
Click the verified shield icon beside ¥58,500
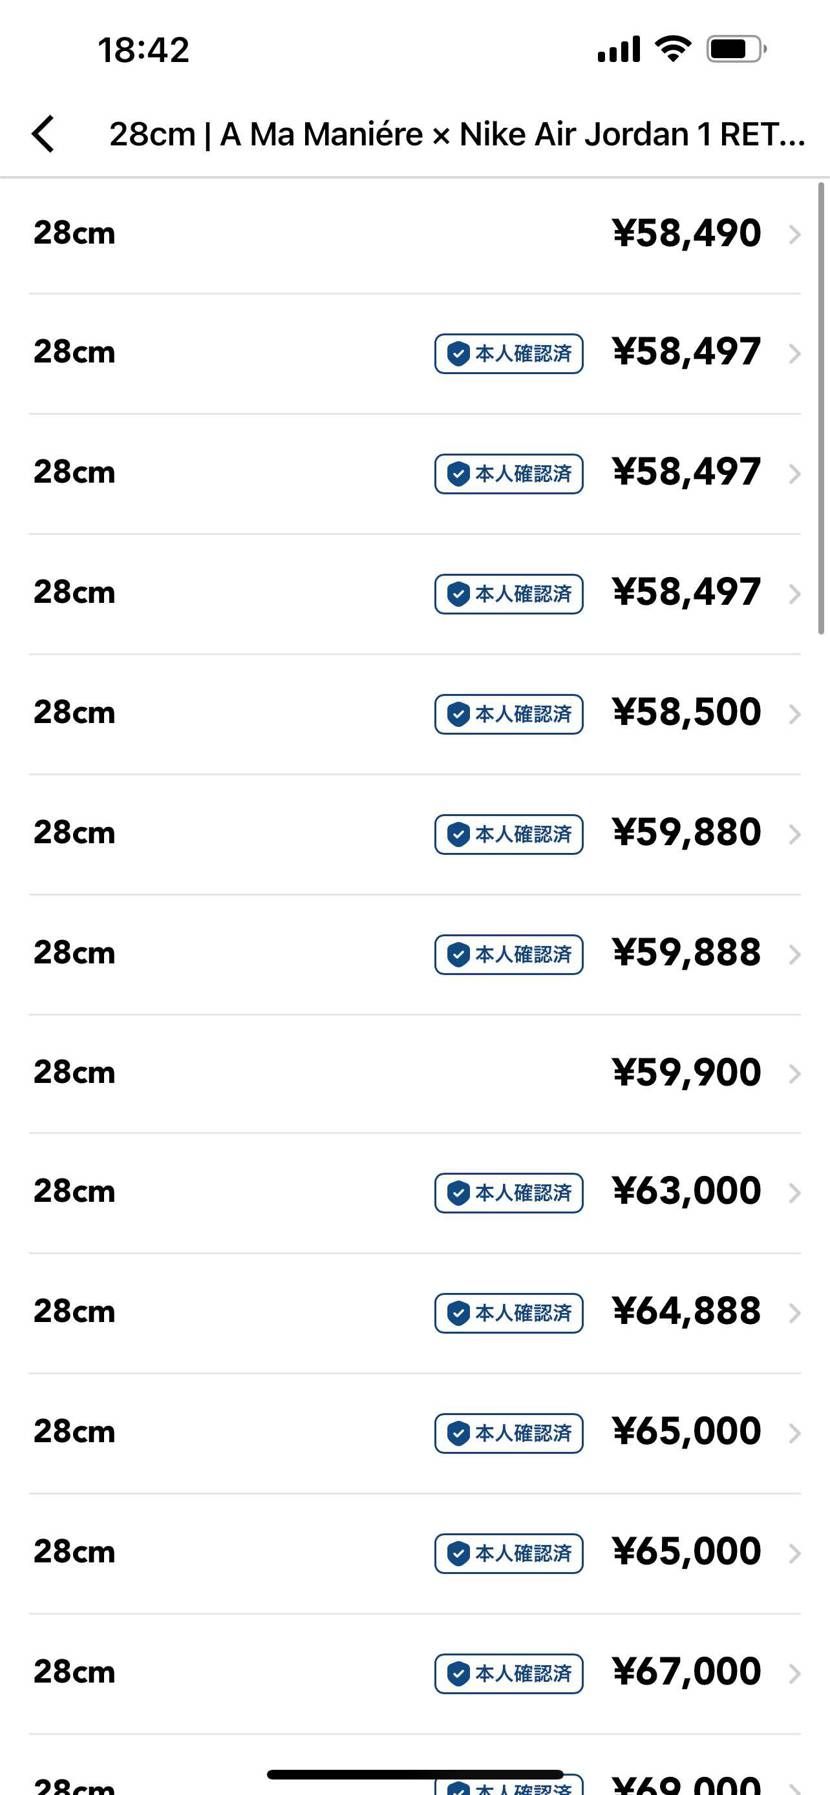click(x=458, y=714)
